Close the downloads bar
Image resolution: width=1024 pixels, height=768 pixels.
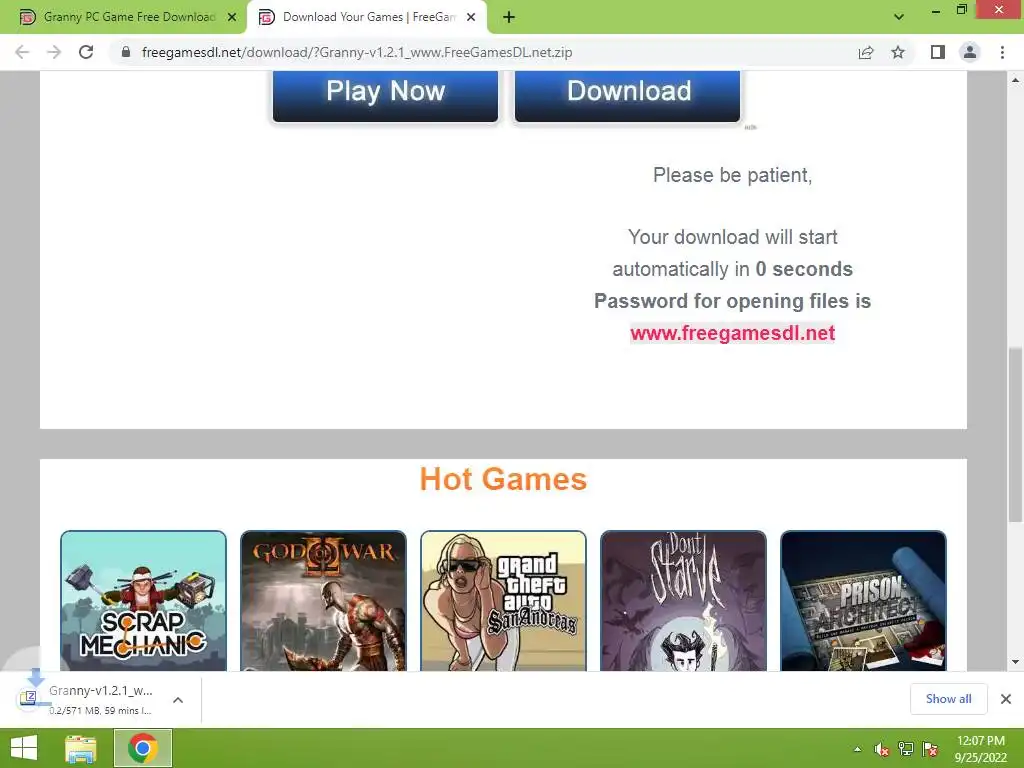tap(1006, 699)
